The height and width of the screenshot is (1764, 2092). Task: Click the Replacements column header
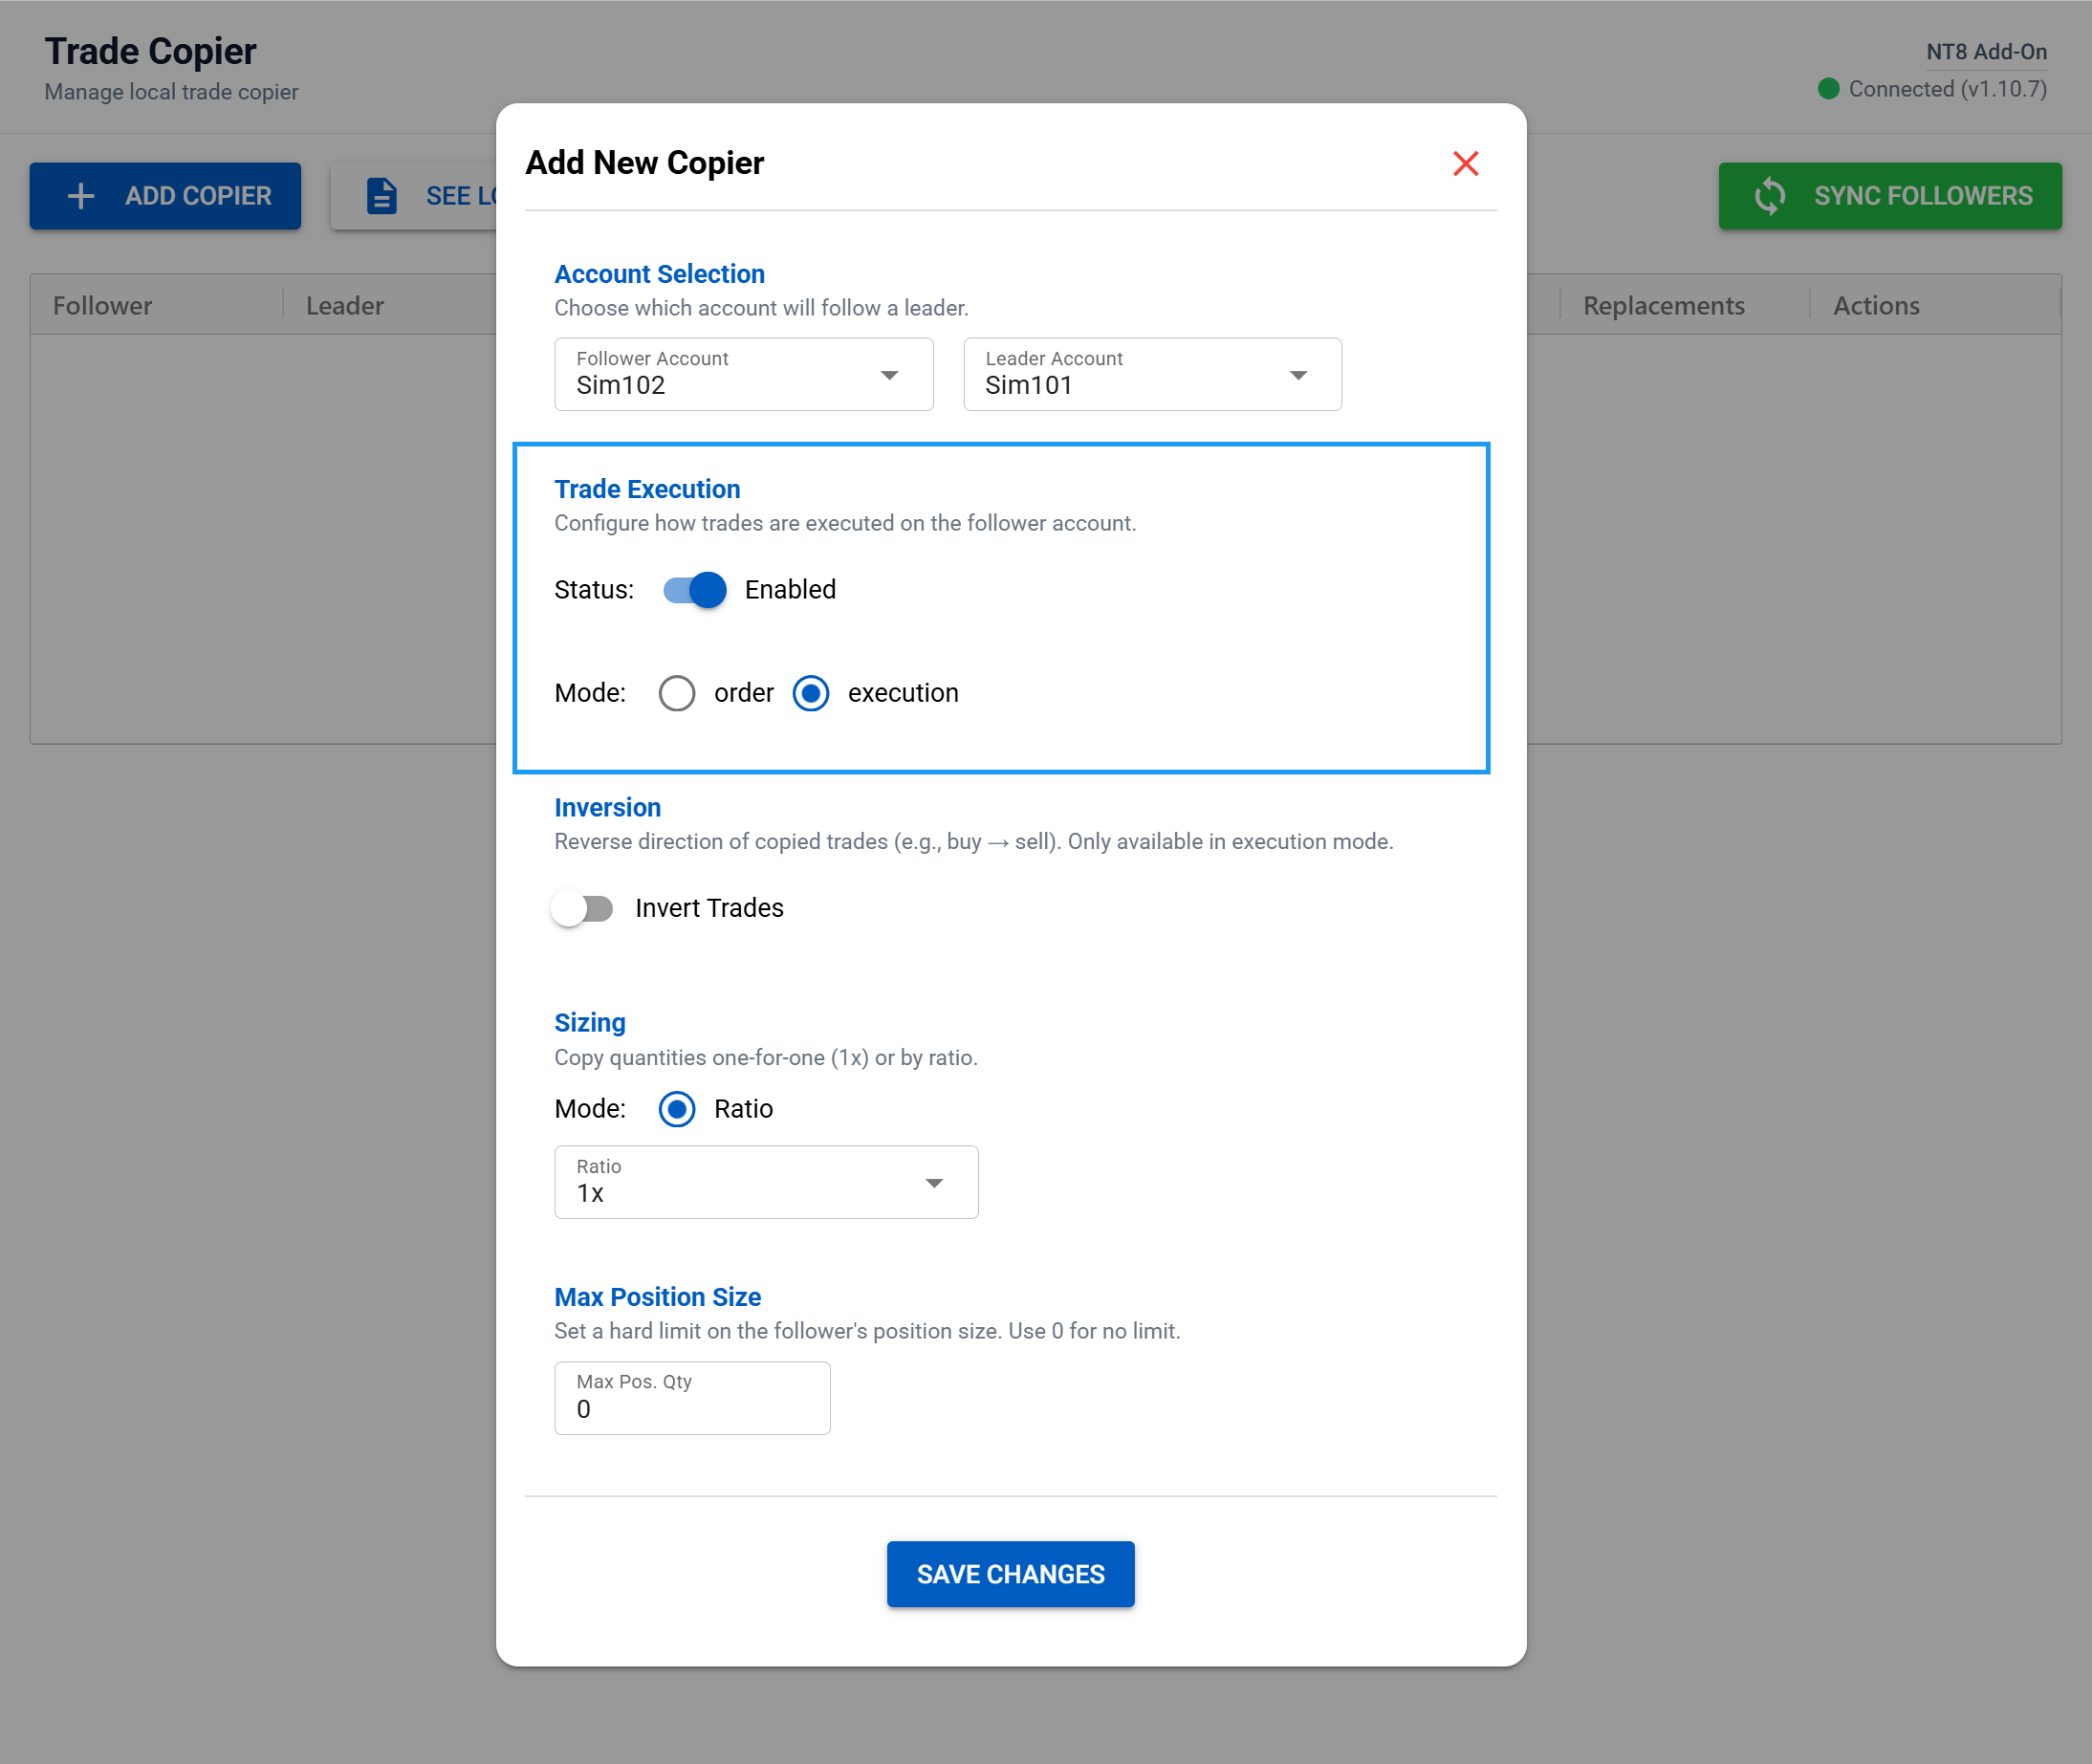tap(1663, 306)
